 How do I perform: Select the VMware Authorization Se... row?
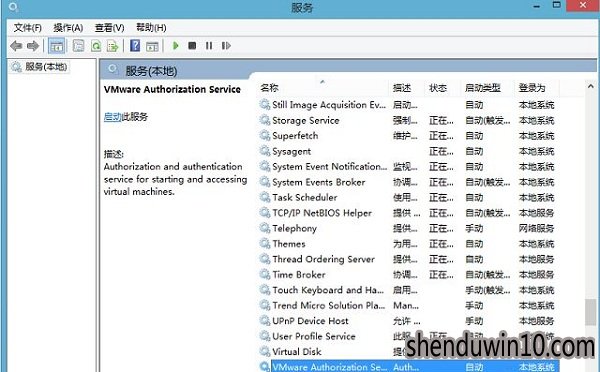[x=408, y=367]
